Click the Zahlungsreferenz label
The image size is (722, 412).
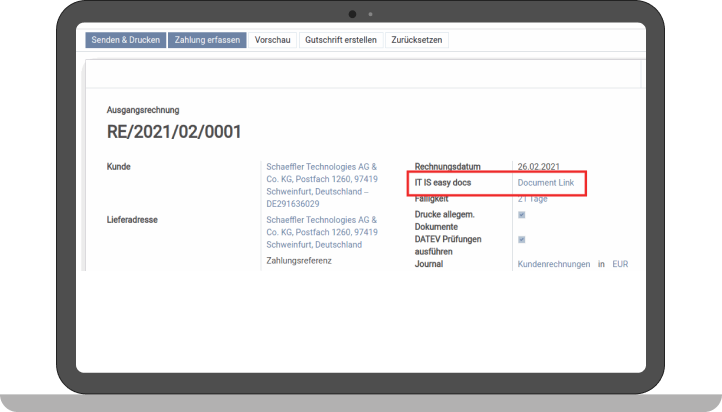click(x=299, y=261)
